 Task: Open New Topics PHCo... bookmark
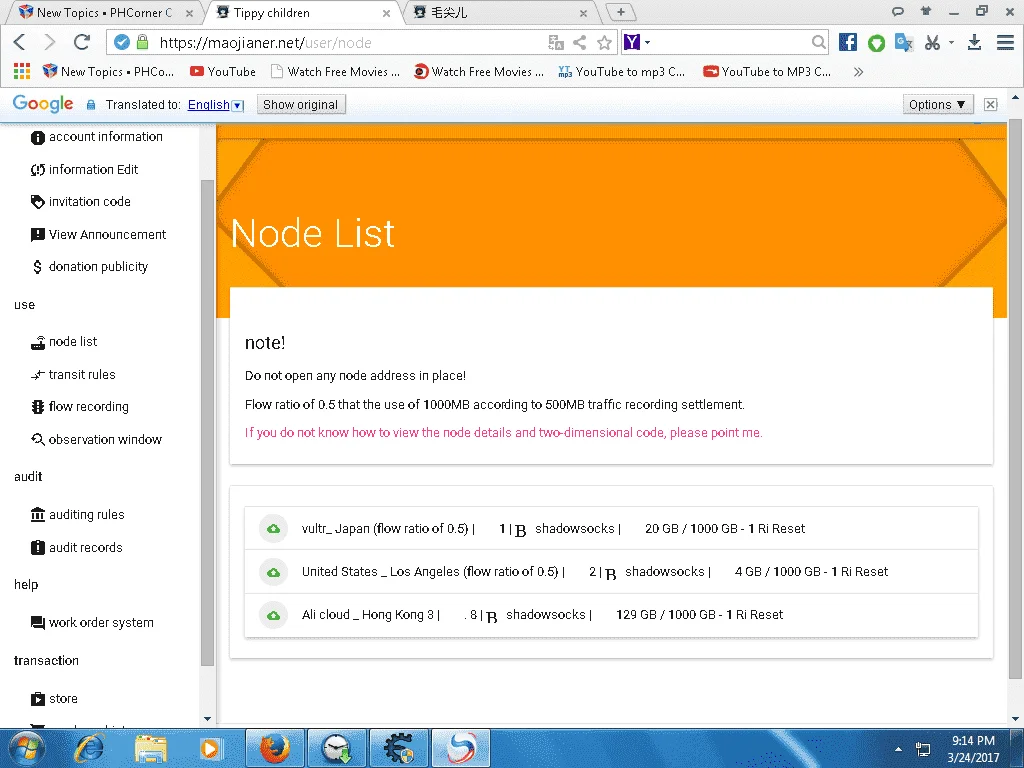pyautogui.click(x=108, y=71)
